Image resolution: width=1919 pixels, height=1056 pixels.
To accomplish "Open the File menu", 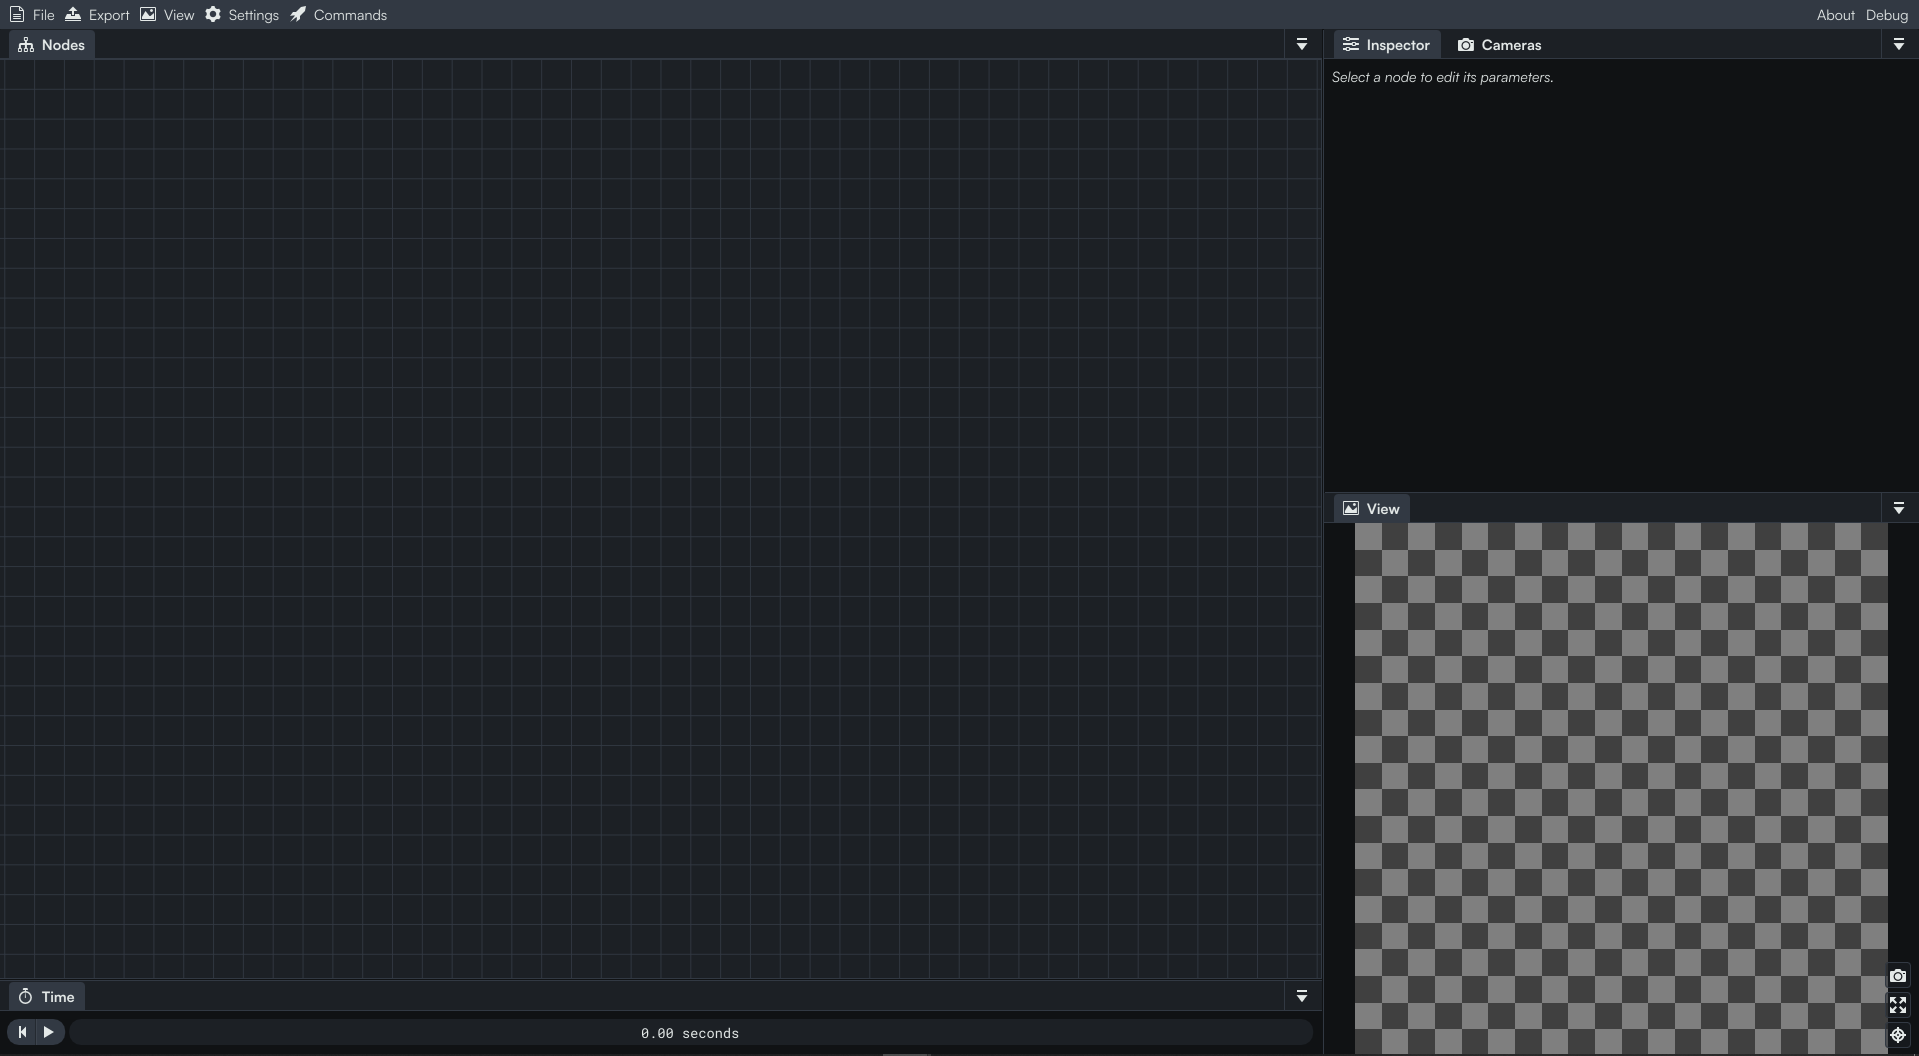I will (32, 15).
